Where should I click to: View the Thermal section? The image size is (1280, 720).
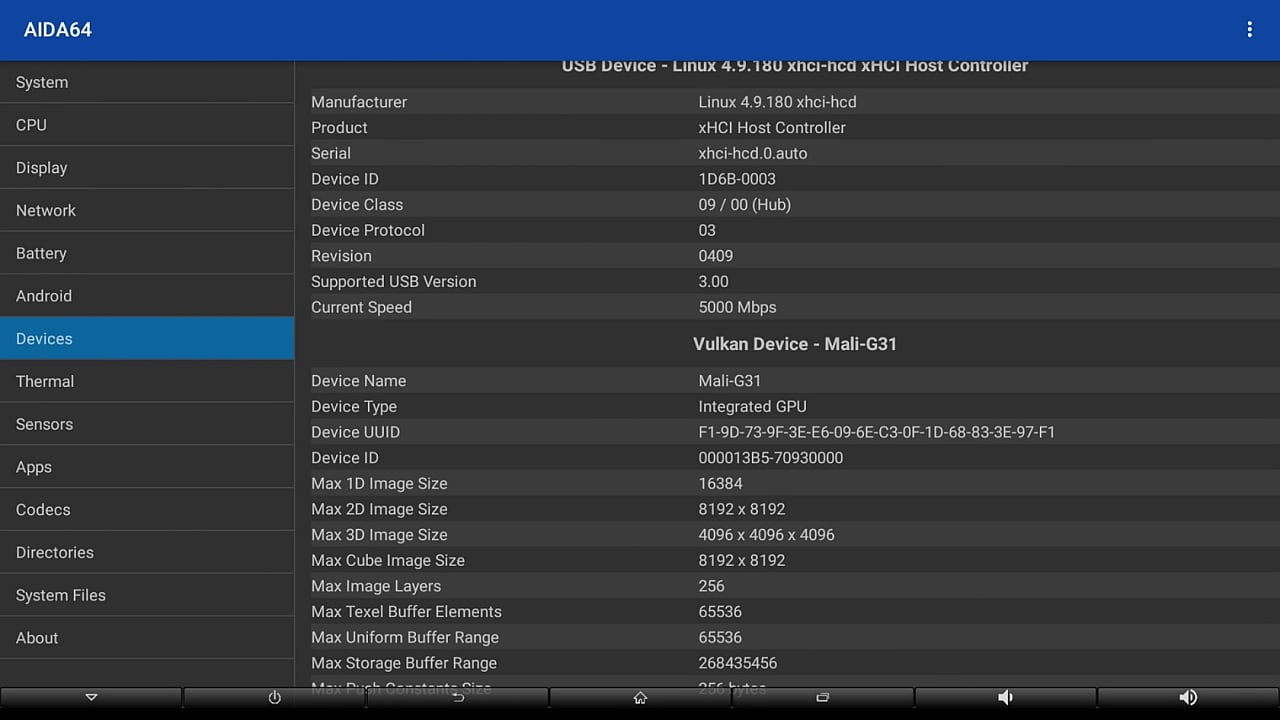pyautogui.click(x=147, y=381)
